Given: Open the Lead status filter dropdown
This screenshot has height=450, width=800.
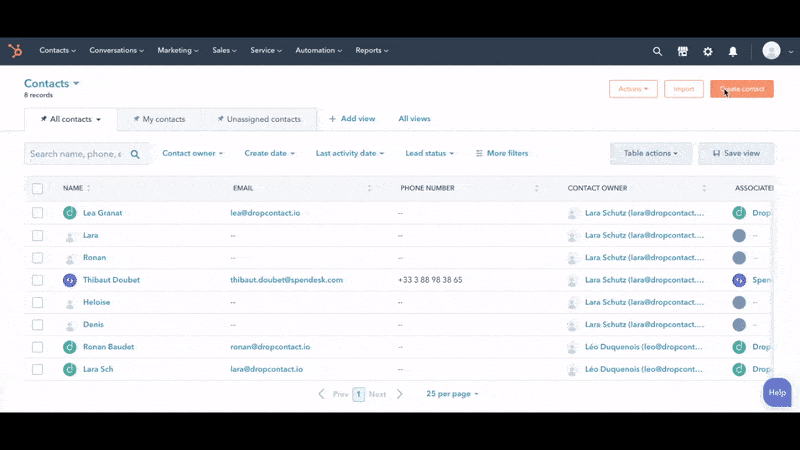Looking at the screenshot, I should click(429, 153).
